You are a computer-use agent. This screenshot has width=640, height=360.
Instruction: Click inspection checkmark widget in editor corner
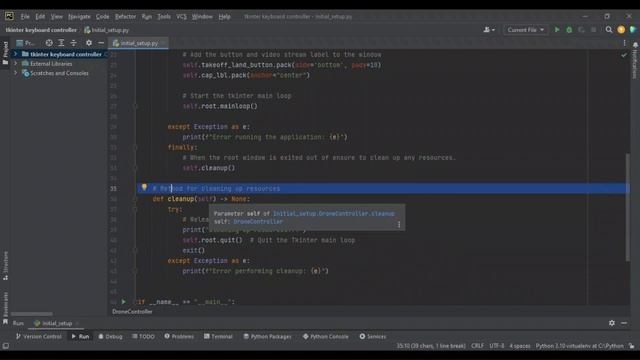click(624, 55)
